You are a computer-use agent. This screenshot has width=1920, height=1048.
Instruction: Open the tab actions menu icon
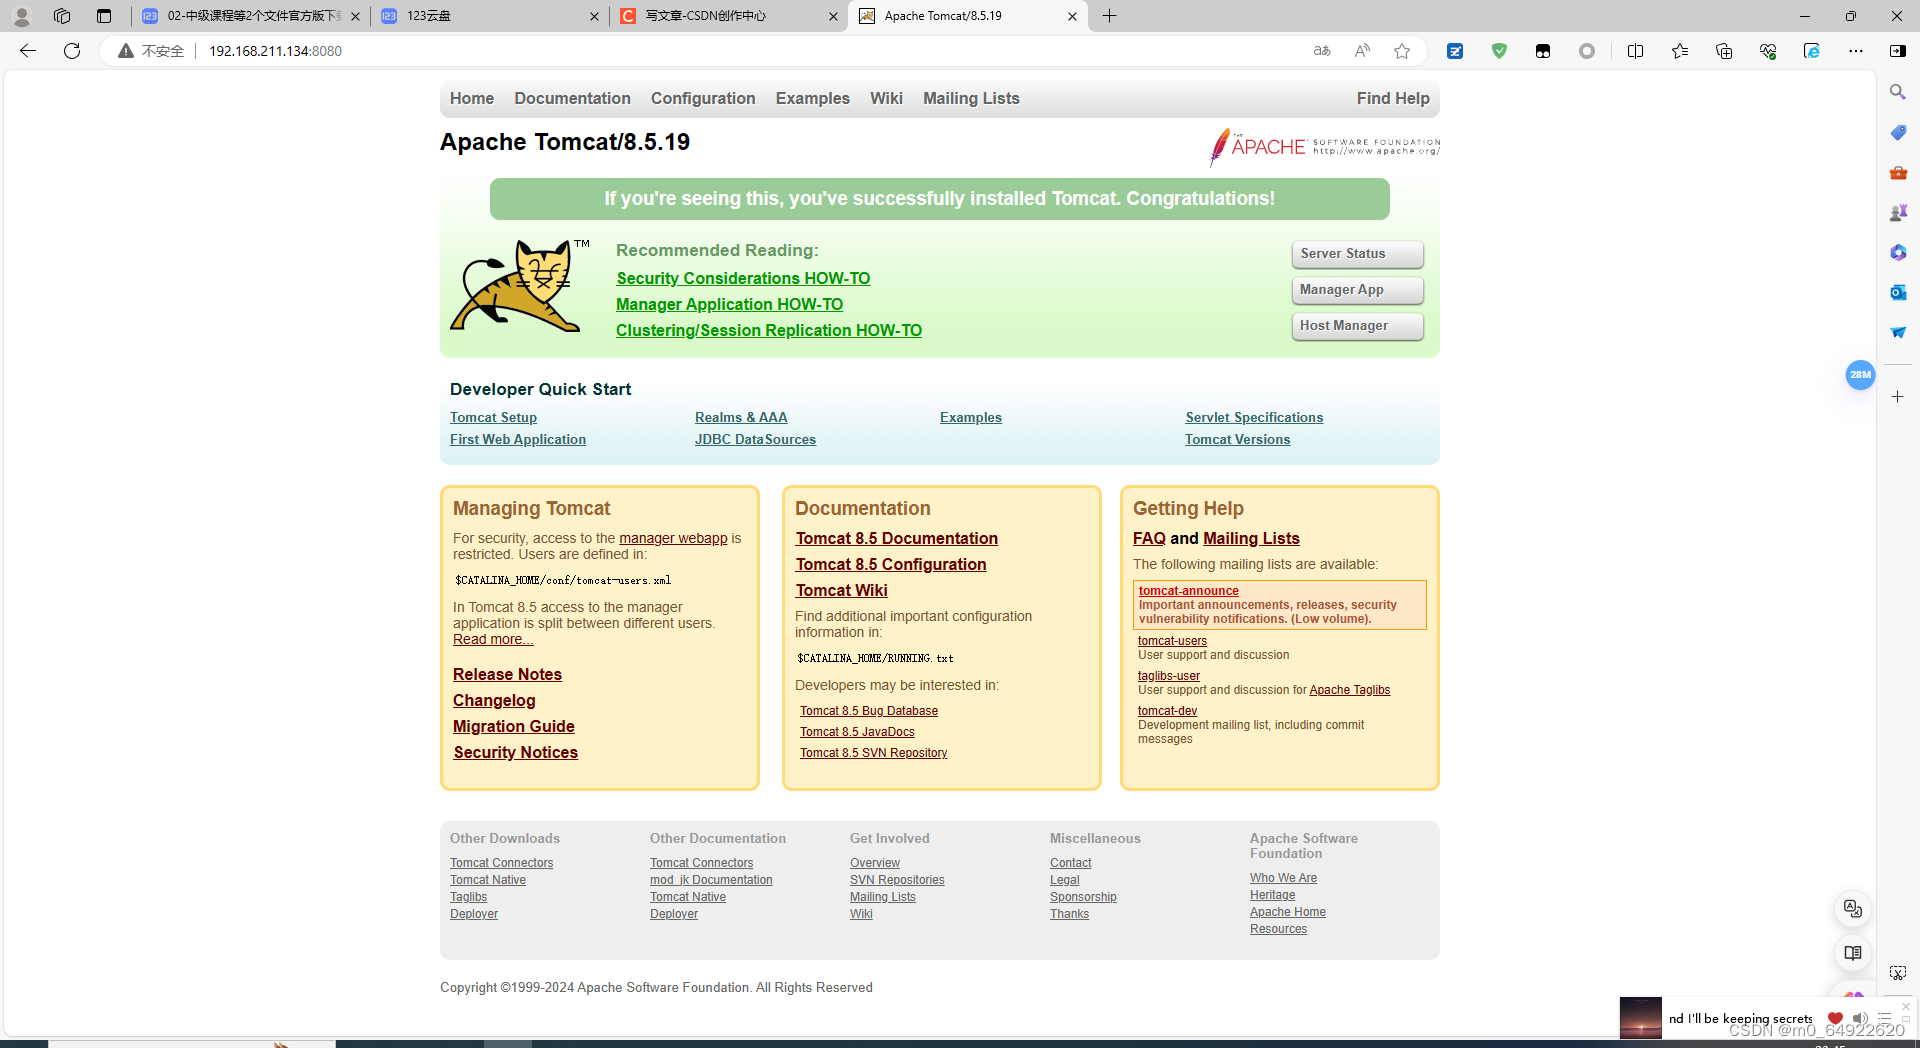tap(104, 16)
